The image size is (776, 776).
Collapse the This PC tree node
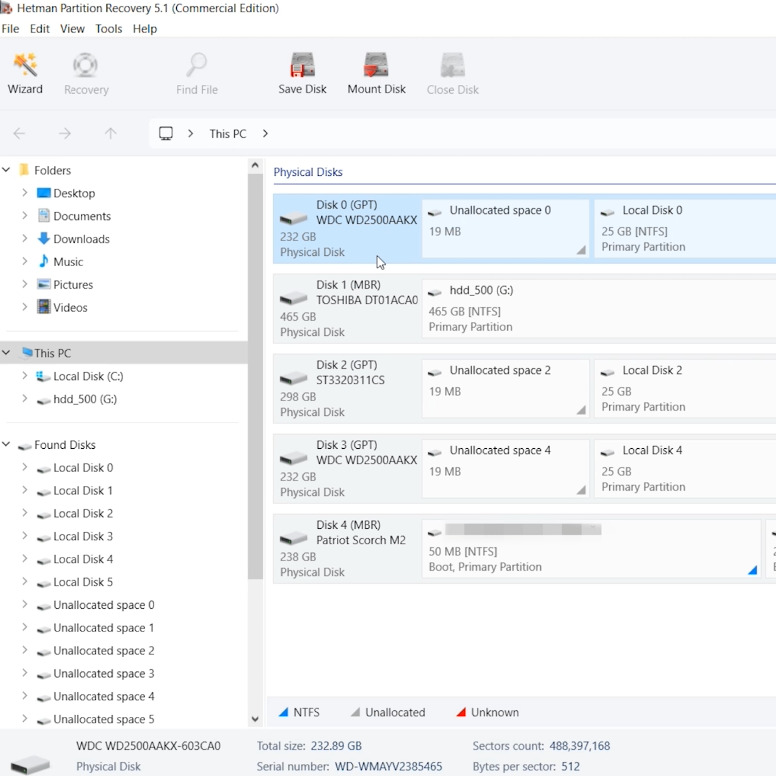[x=6, y=352]
